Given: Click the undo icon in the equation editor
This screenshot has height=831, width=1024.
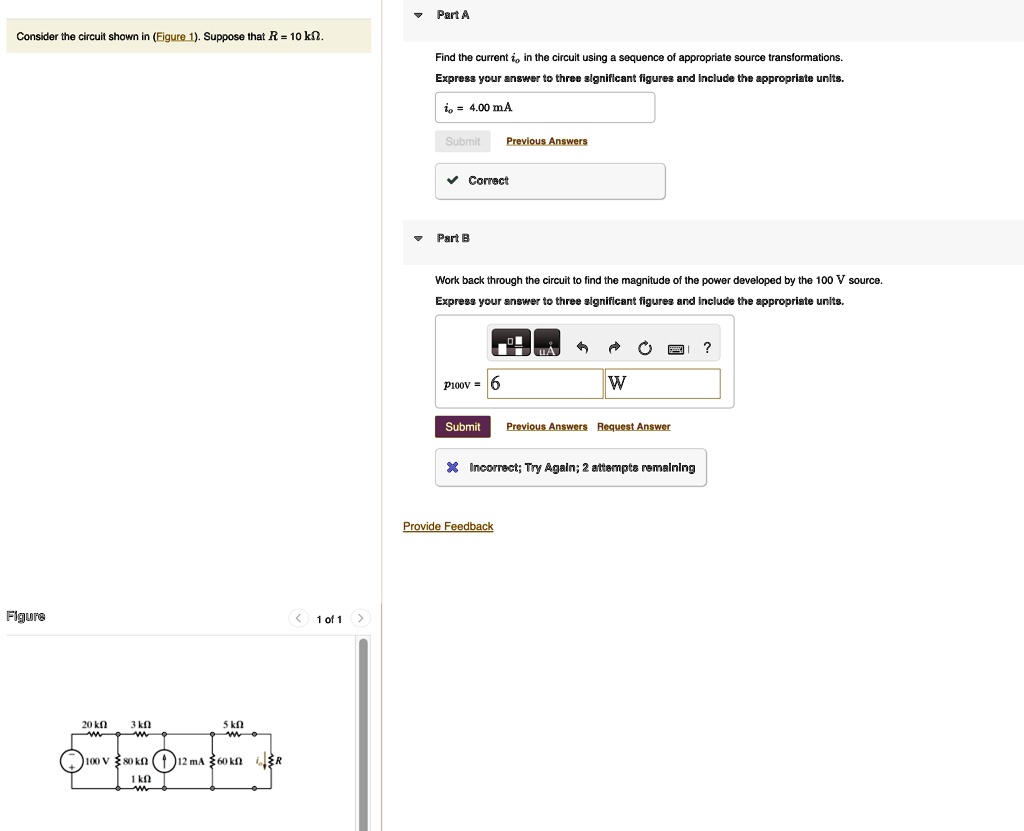Looking at the screenshot, I should [582, 347].
